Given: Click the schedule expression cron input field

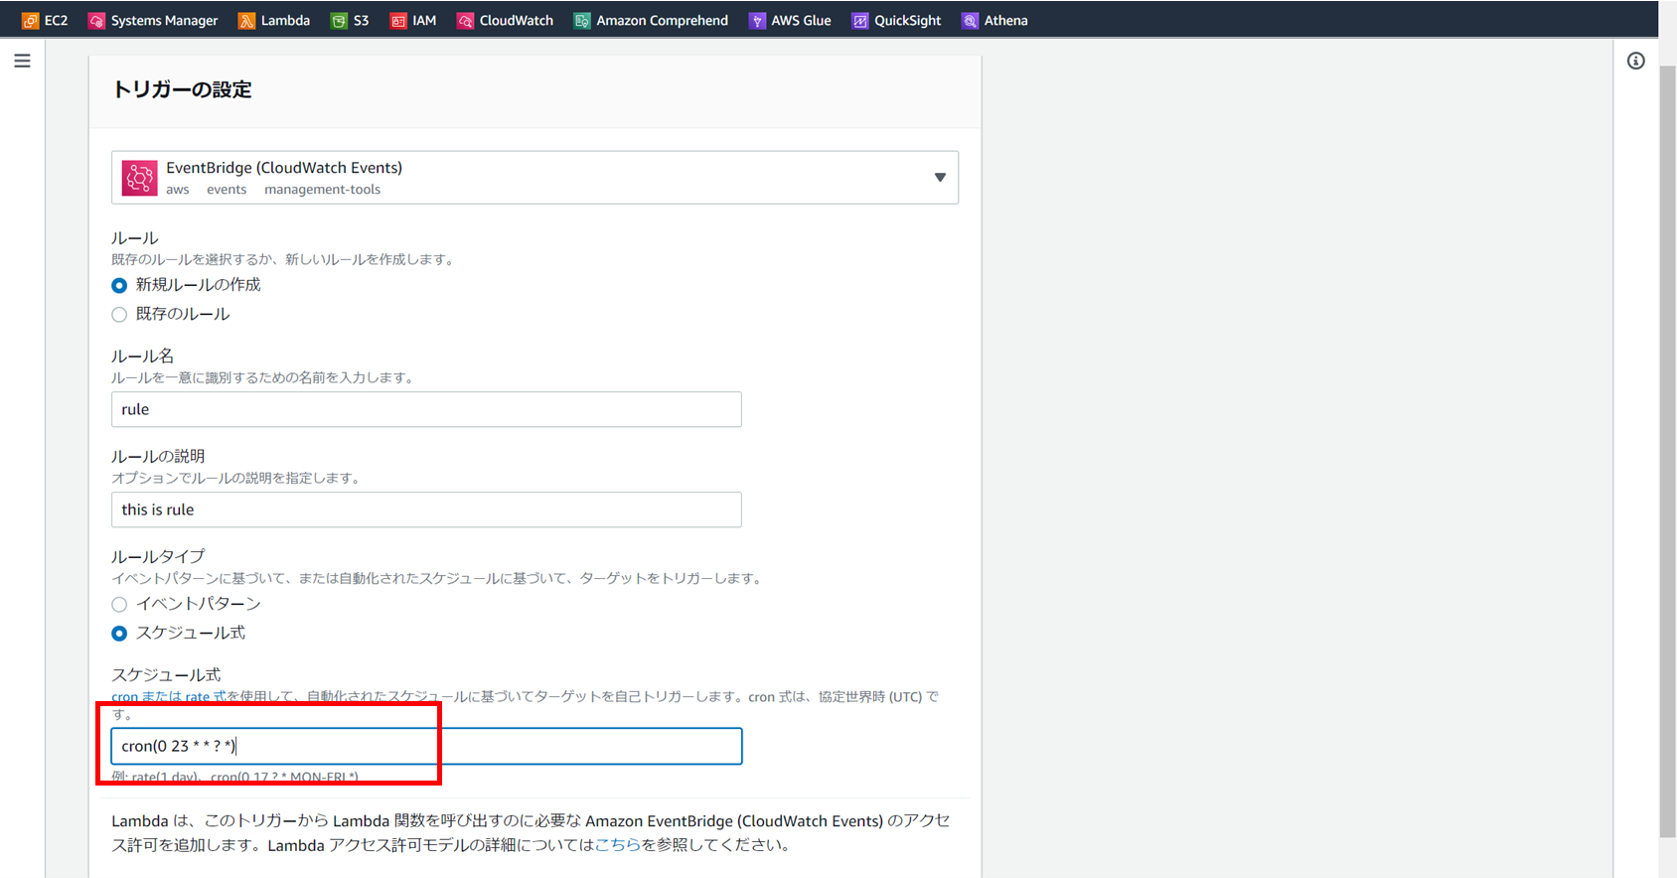Looking at the screenshot, I should point(426,746).
